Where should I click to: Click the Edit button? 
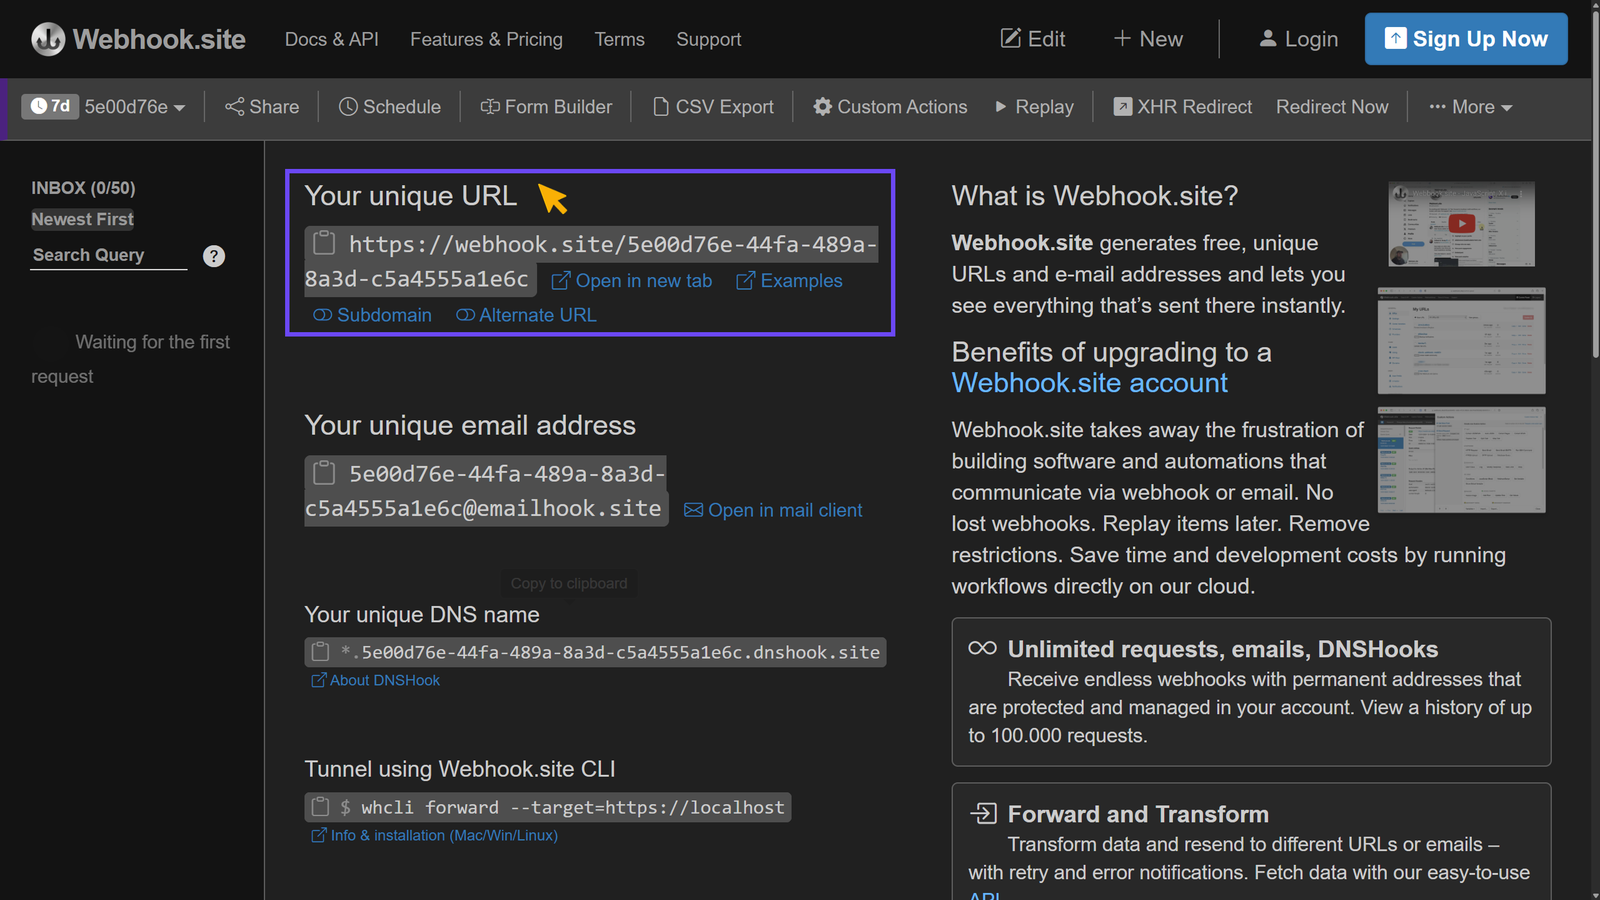[1033, 39]
